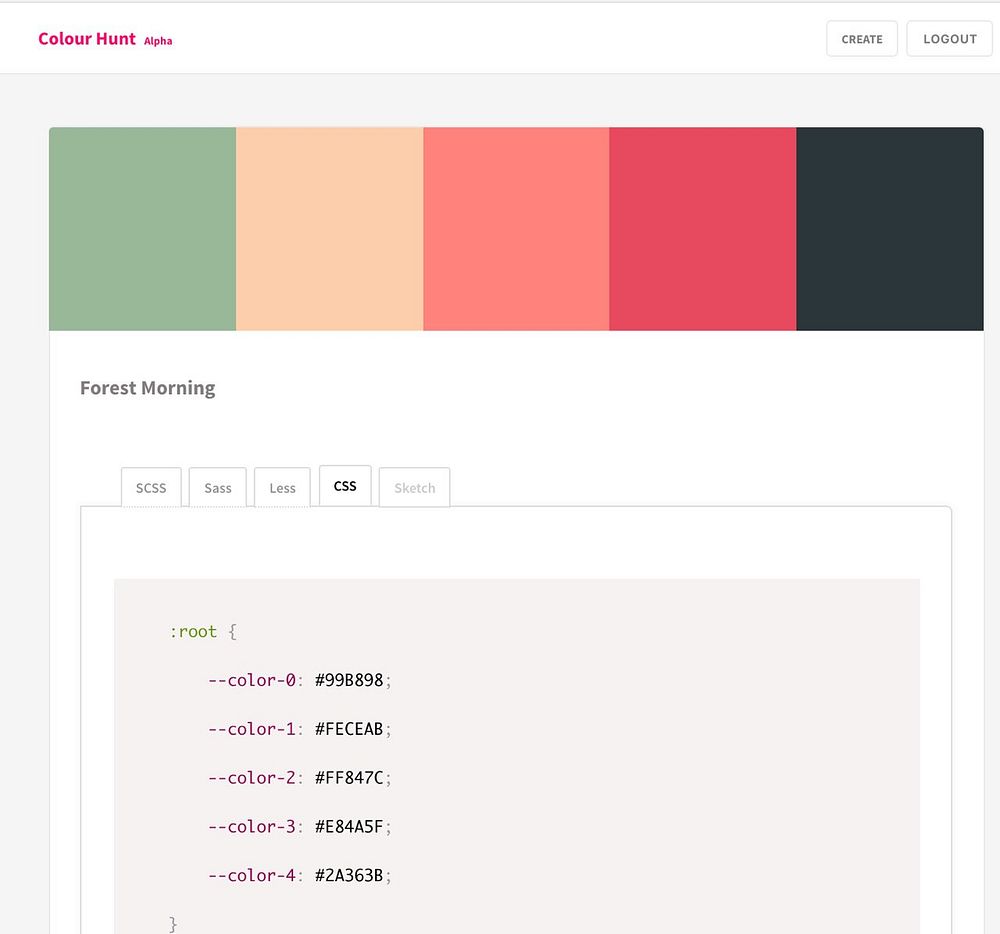Open the Sketch export tab
This screenshot has height=934, width=1000.
pos(414,488)
